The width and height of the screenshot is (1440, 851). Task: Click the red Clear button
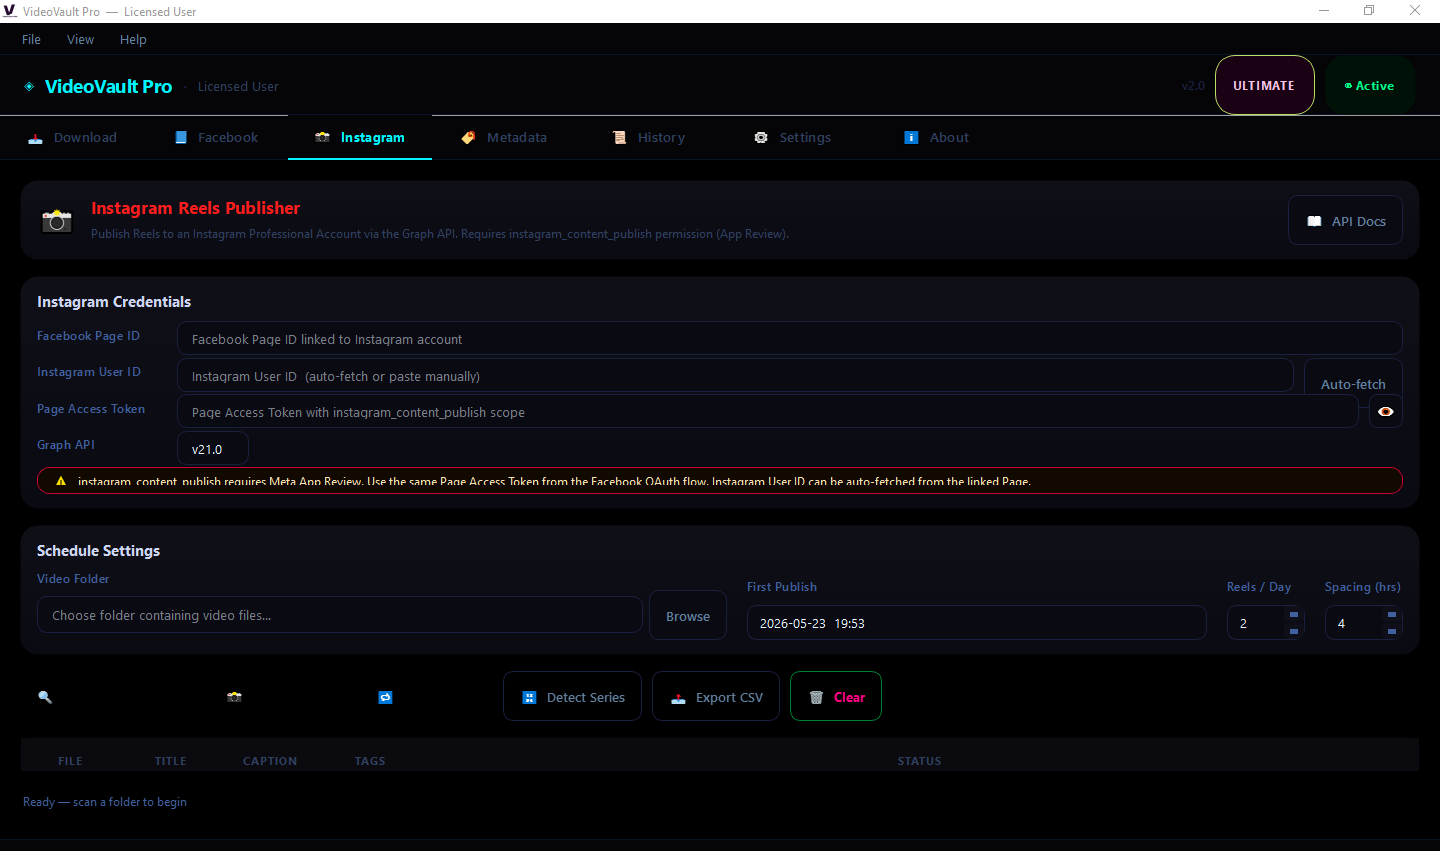click(x=836, y=697)
